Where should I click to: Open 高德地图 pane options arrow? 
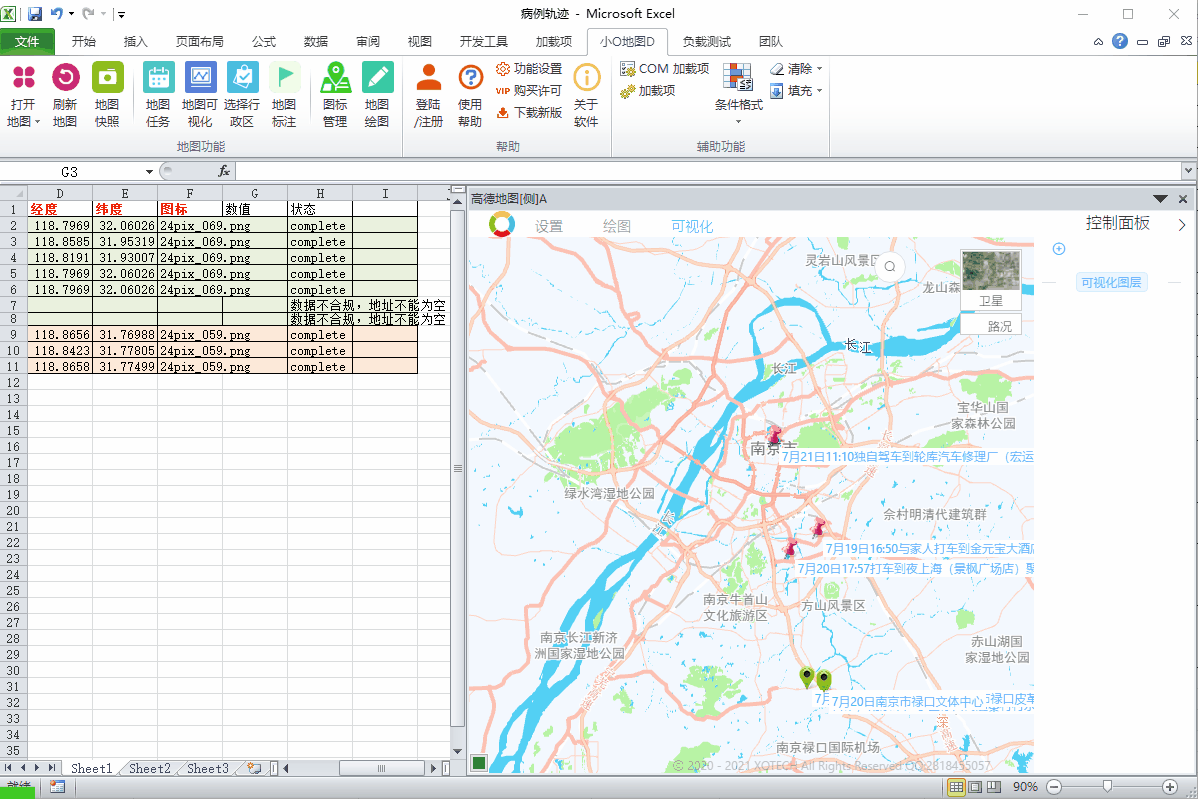pos(1161,199)
